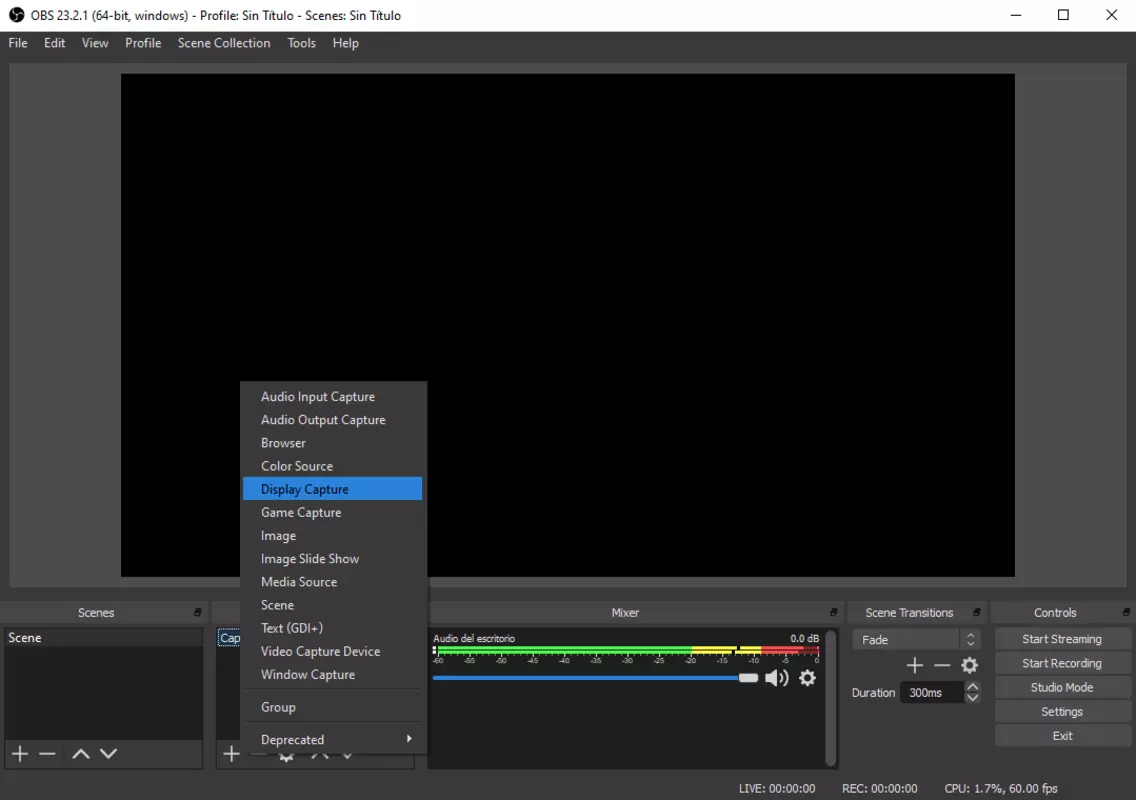Click the Sources panel add (plus) icon
This screenshot has height=800, width=1136.
[231, 754]
